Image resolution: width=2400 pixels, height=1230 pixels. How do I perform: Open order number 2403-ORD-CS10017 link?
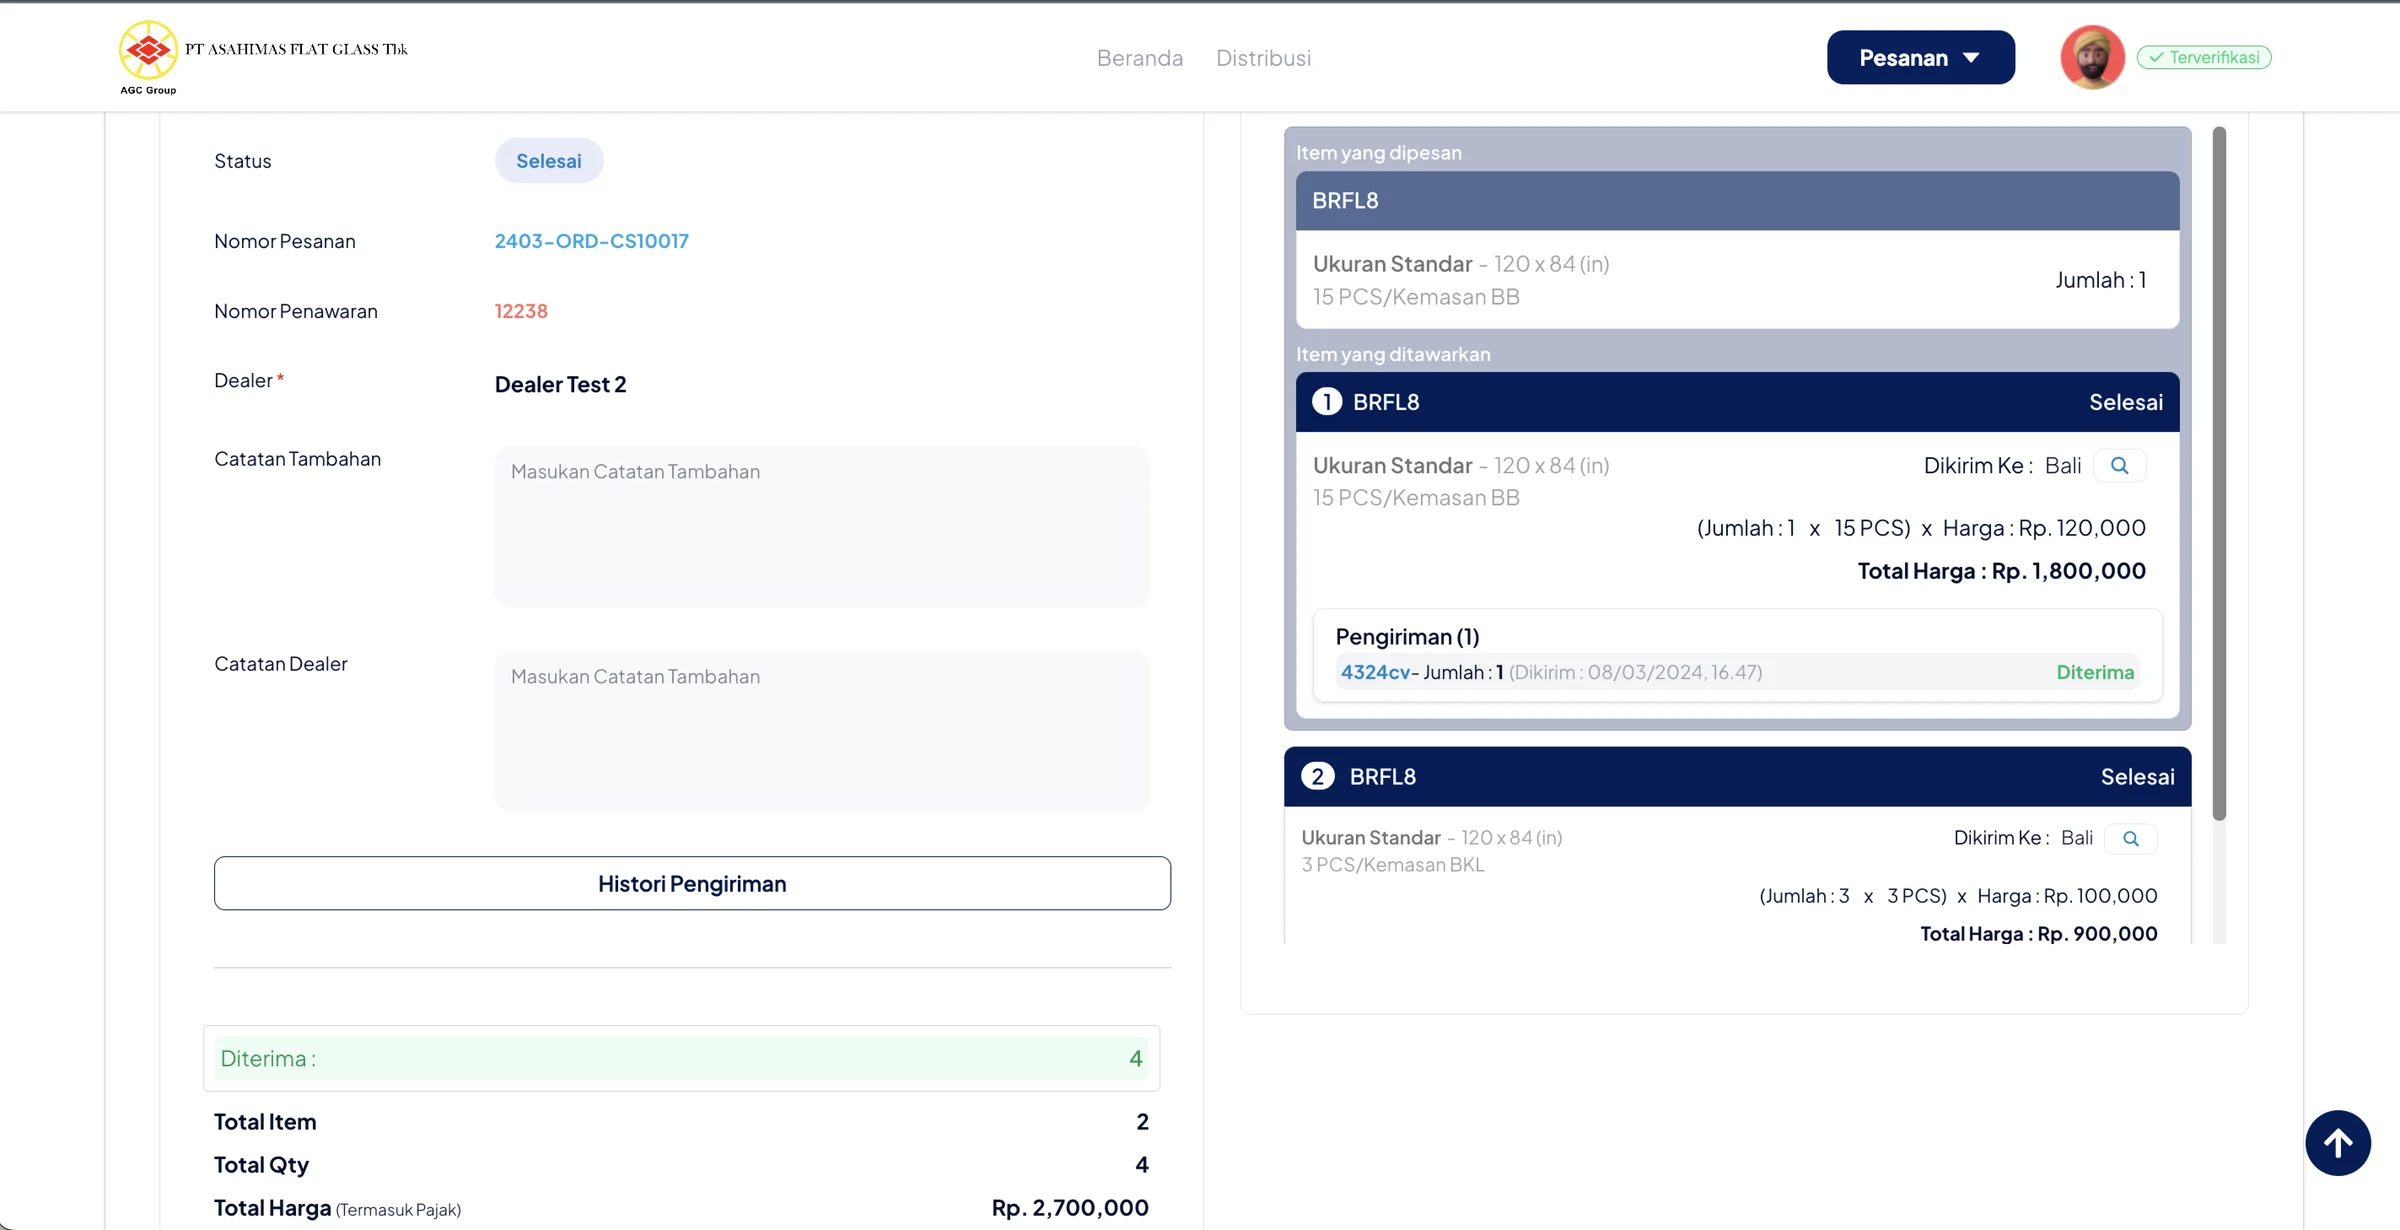click(592, 241)
